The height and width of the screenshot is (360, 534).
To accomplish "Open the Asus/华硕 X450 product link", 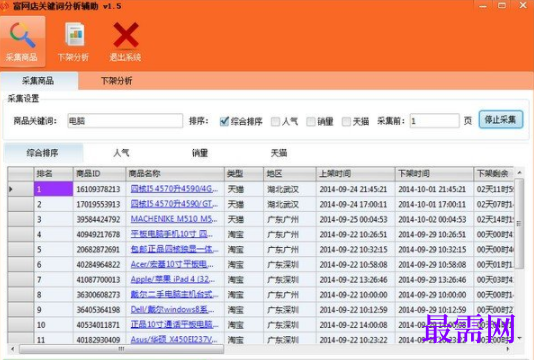I will pos(174,340).
